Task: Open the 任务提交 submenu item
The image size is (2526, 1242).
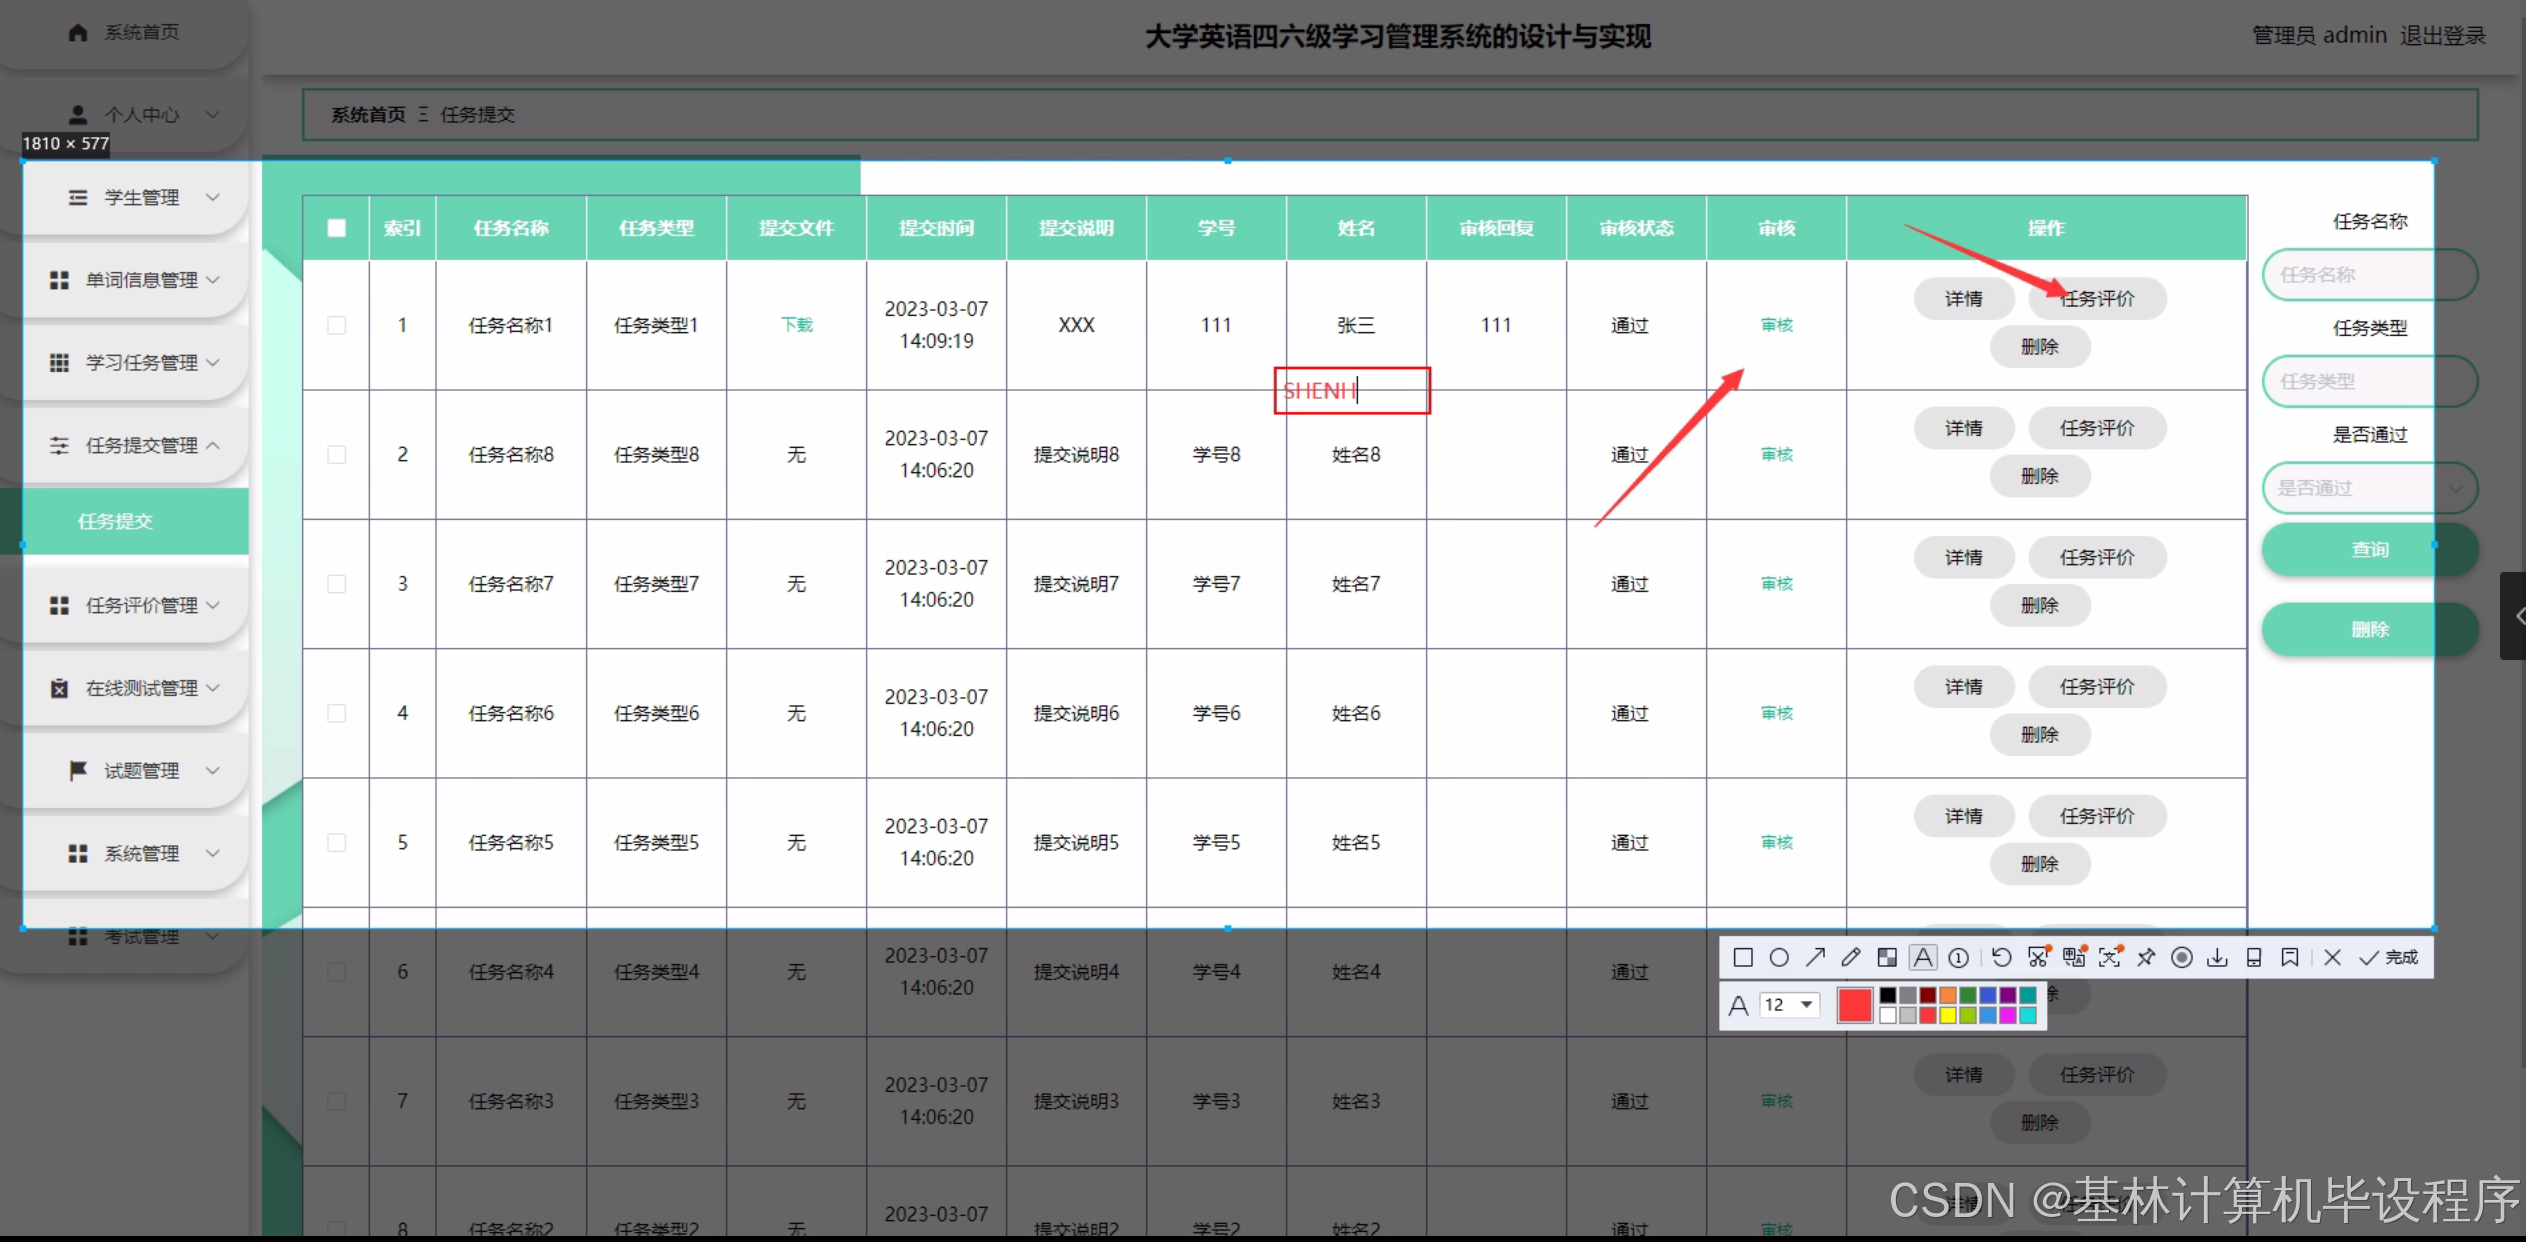Action: (116, 521)
